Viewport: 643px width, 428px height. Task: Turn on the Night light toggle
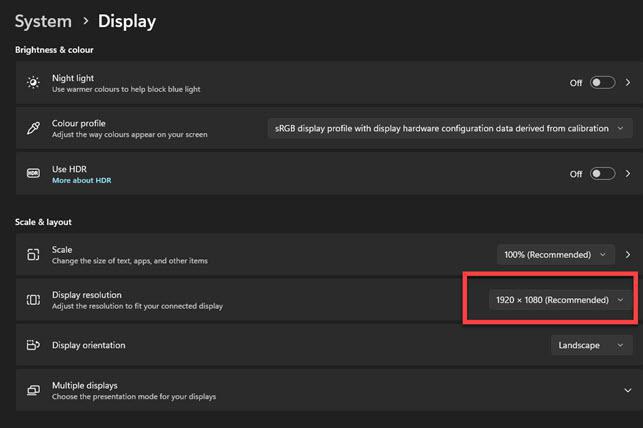click(x=602, y=83)
